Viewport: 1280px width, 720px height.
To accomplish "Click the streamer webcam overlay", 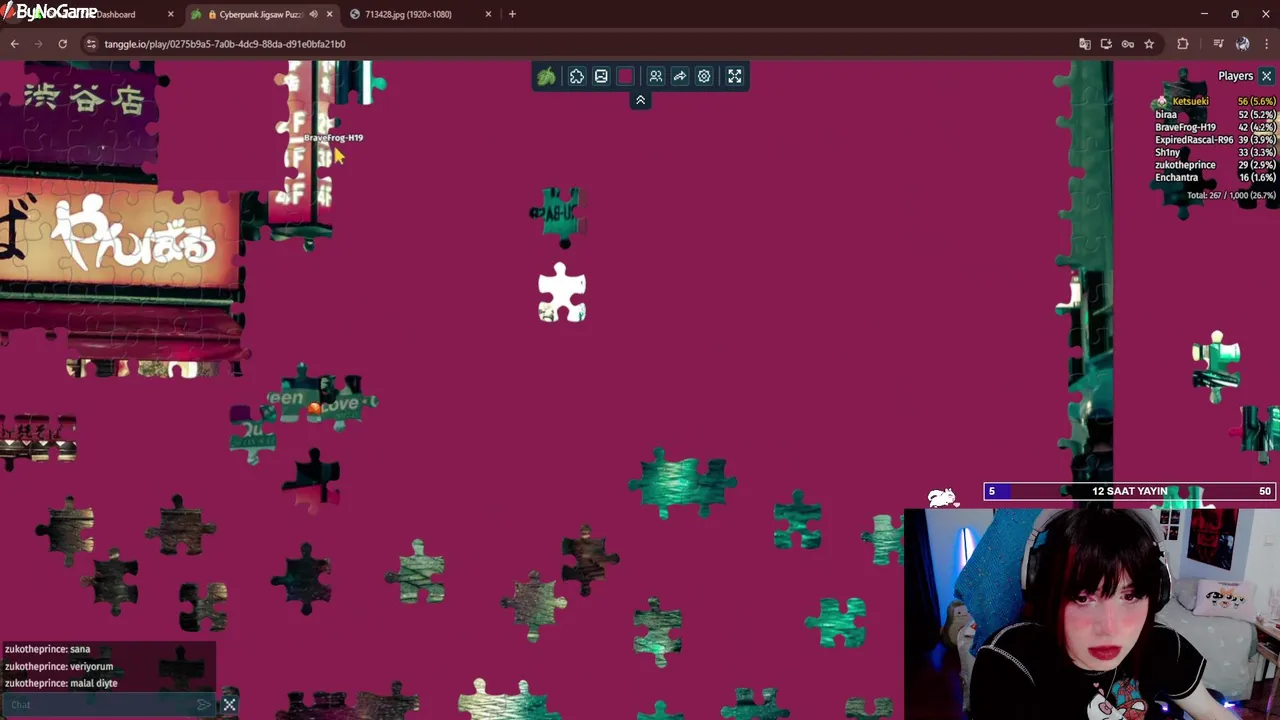I will (x=1091, y=614).
